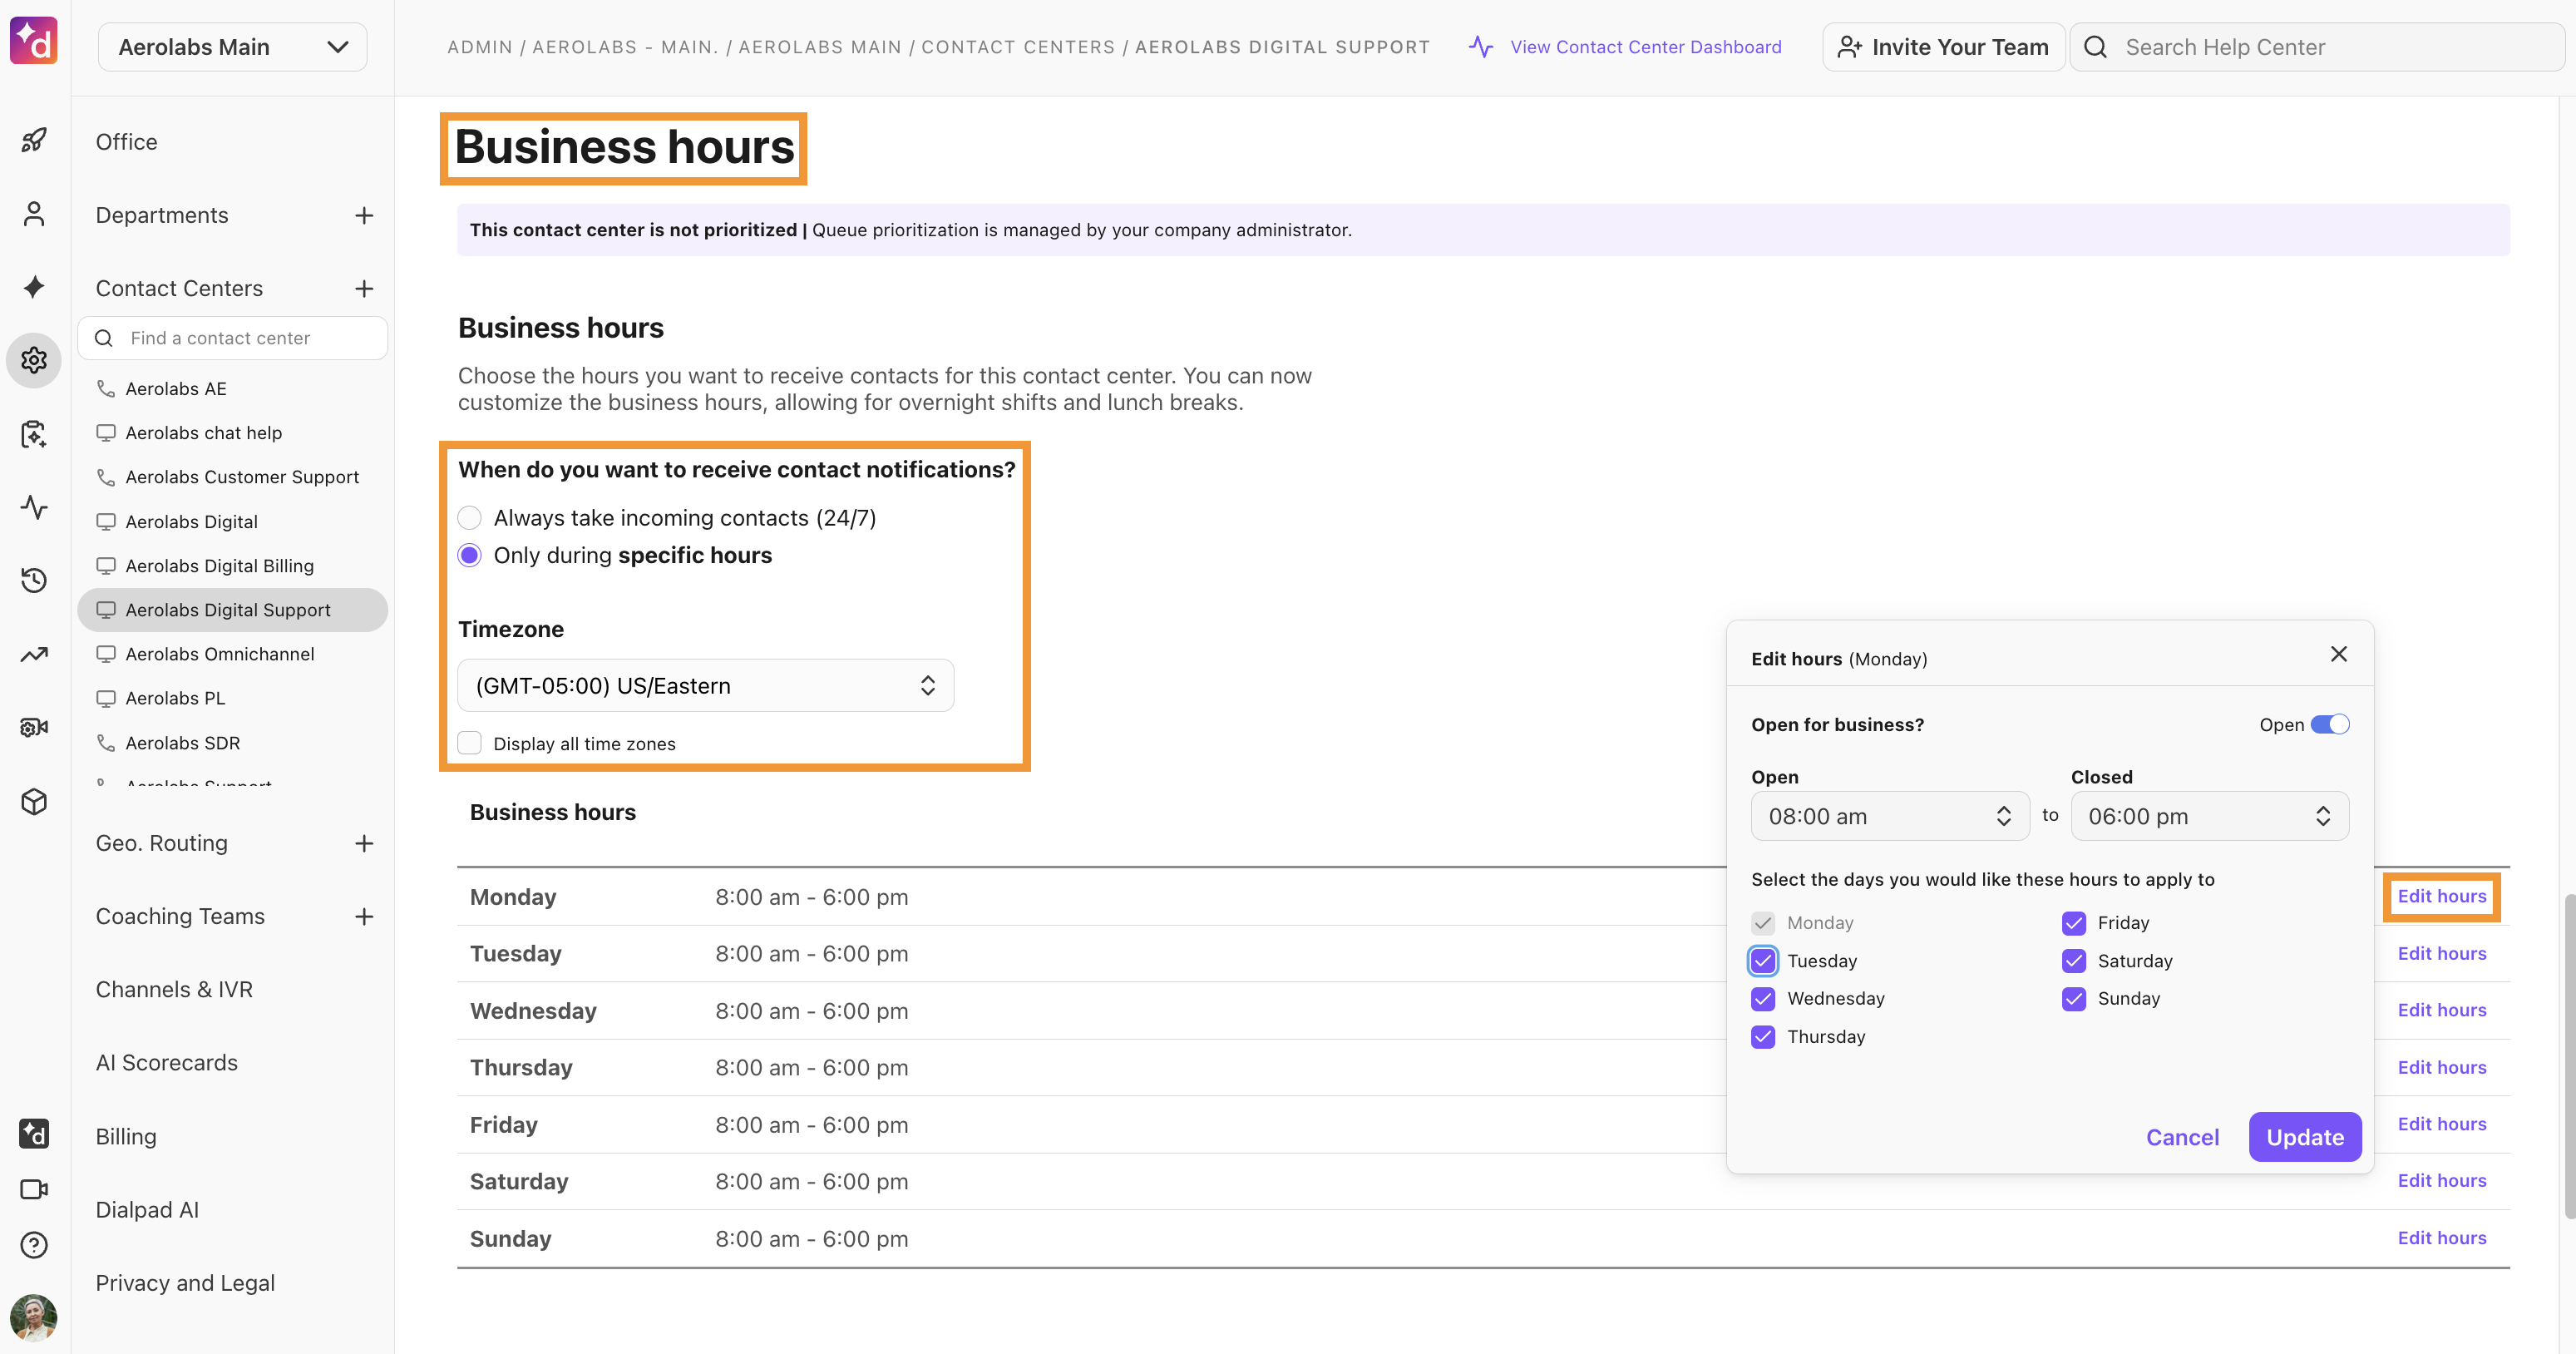Close the Edit hours dialog
This screenshot has height=1354, width=2576.
pyautogui.click(x=2338, y=654)
